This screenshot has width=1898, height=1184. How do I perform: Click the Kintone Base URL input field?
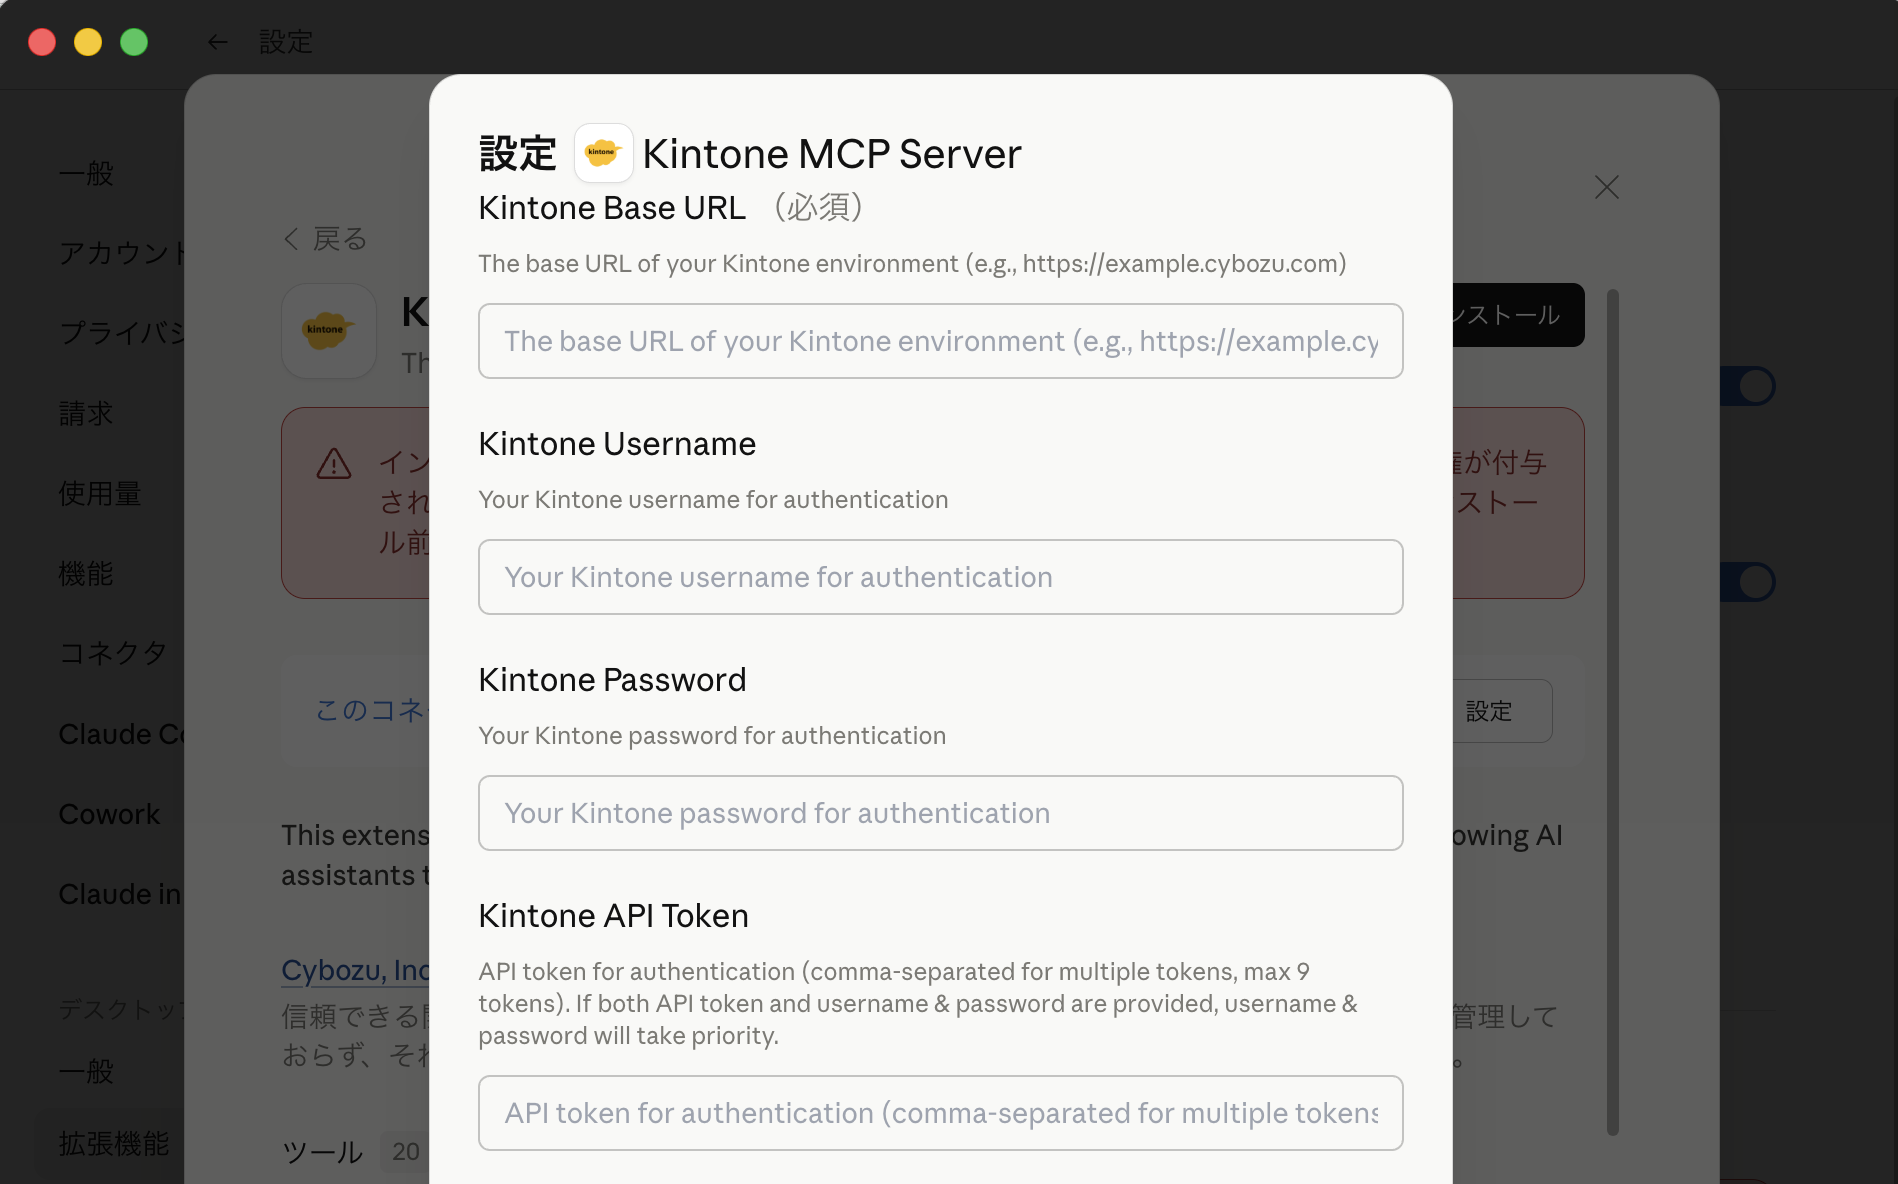[x=940, y=341]
